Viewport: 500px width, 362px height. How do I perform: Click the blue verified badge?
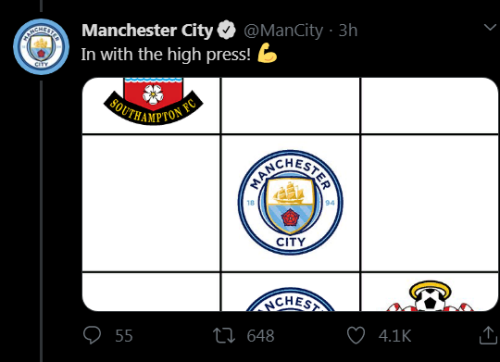[x=227, y=30]
